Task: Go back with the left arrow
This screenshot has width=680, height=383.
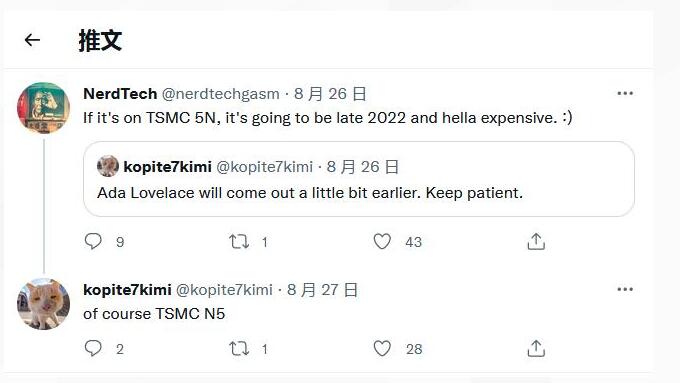Action: (x=32, y=40)
